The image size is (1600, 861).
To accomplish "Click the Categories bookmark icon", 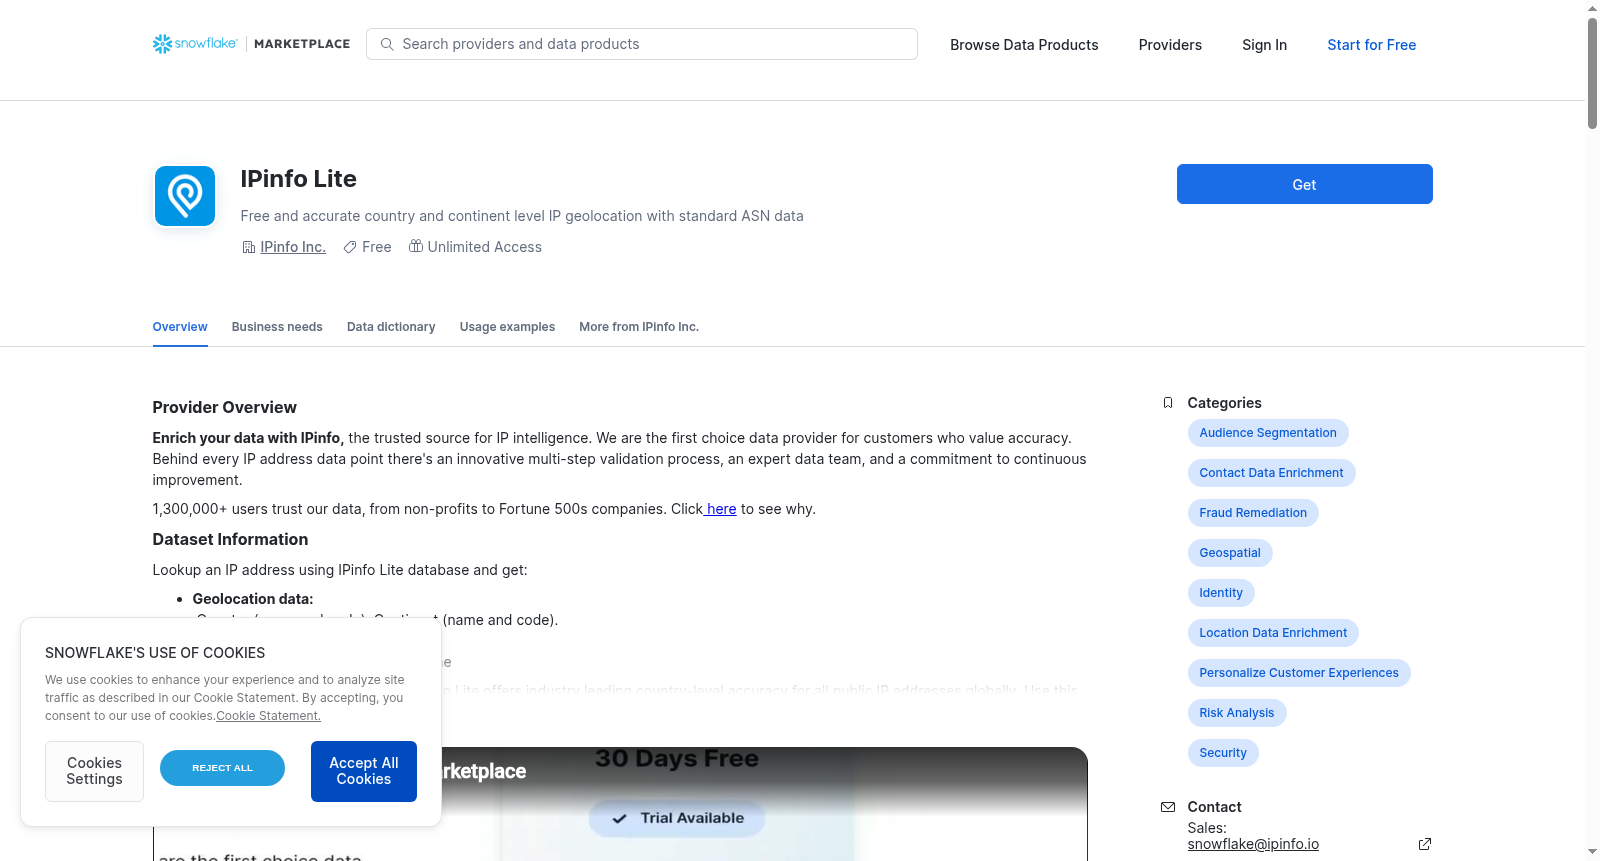I will 1168,403.
